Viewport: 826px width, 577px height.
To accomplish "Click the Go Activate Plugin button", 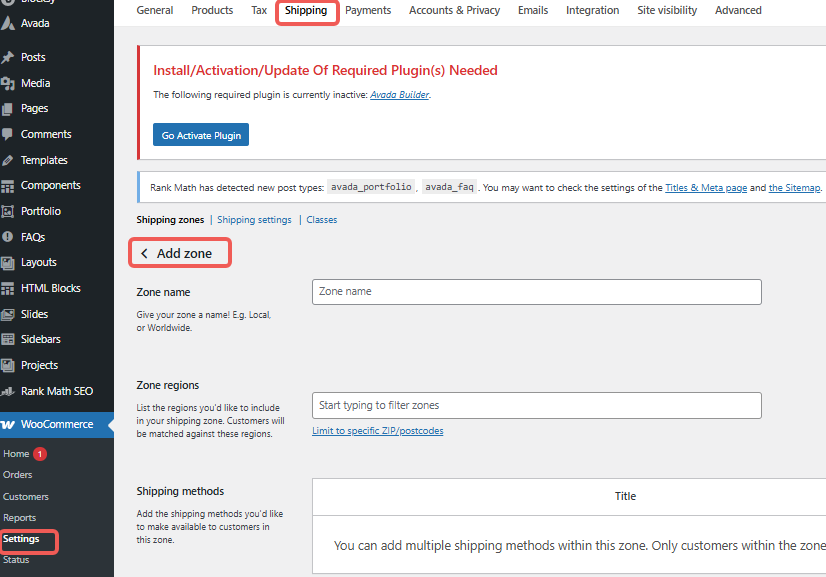I will point(200,133).
